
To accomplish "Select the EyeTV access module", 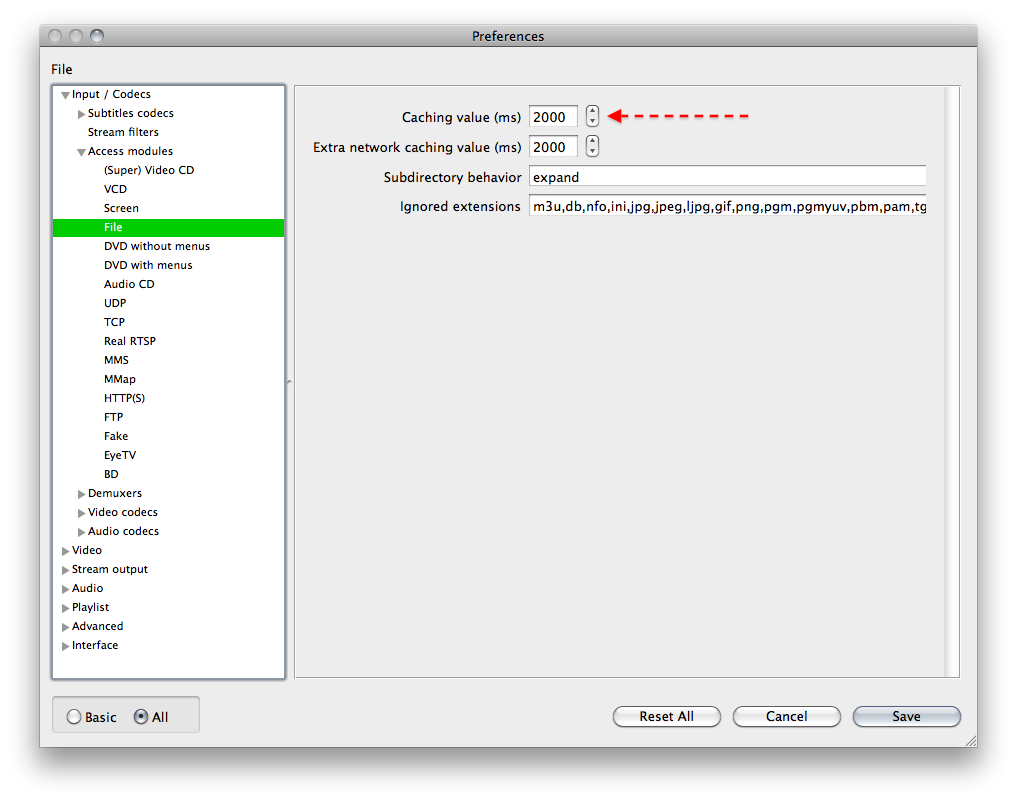I will point(120,455).
